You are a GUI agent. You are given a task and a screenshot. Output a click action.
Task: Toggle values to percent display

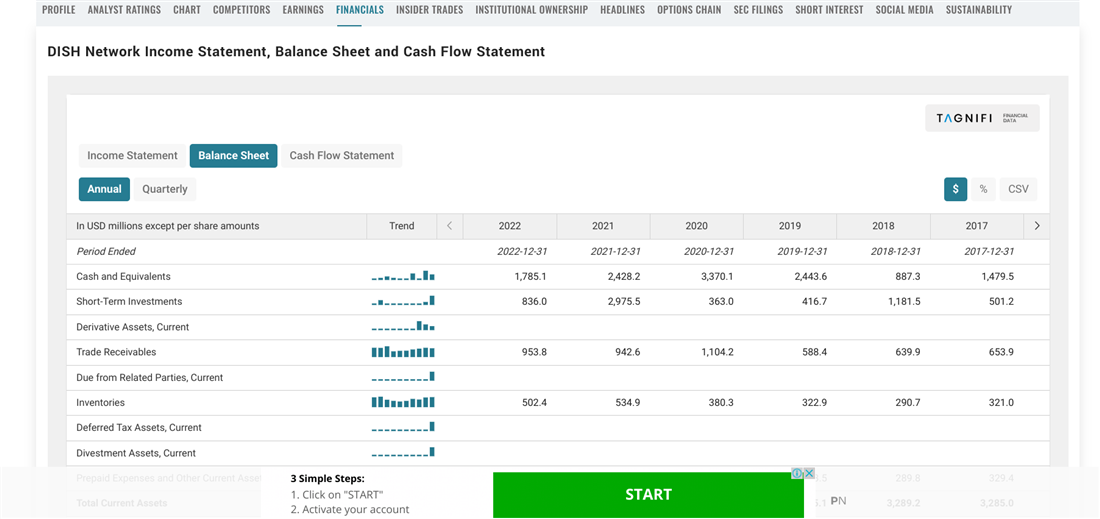[x=983, y=189]
